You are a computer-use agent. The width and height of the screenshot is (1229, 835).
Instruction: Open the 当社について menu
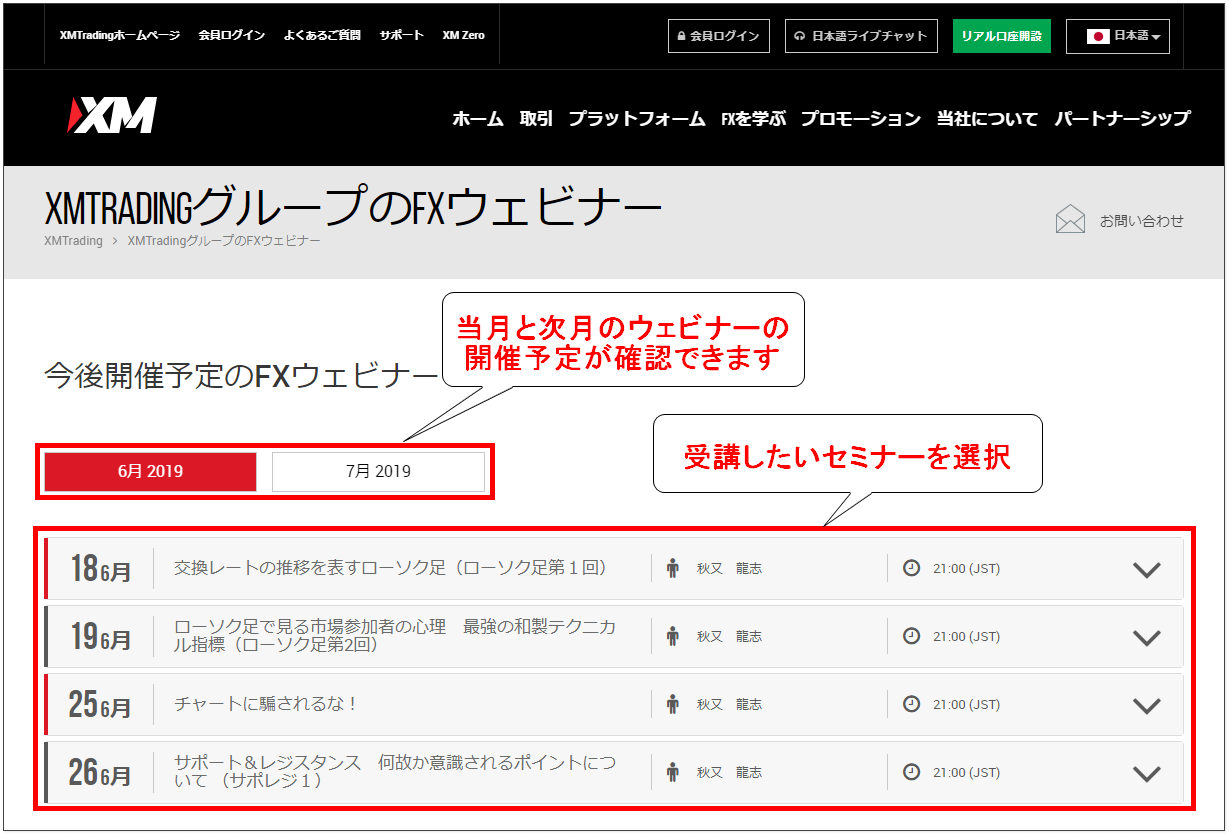[987, 118]
